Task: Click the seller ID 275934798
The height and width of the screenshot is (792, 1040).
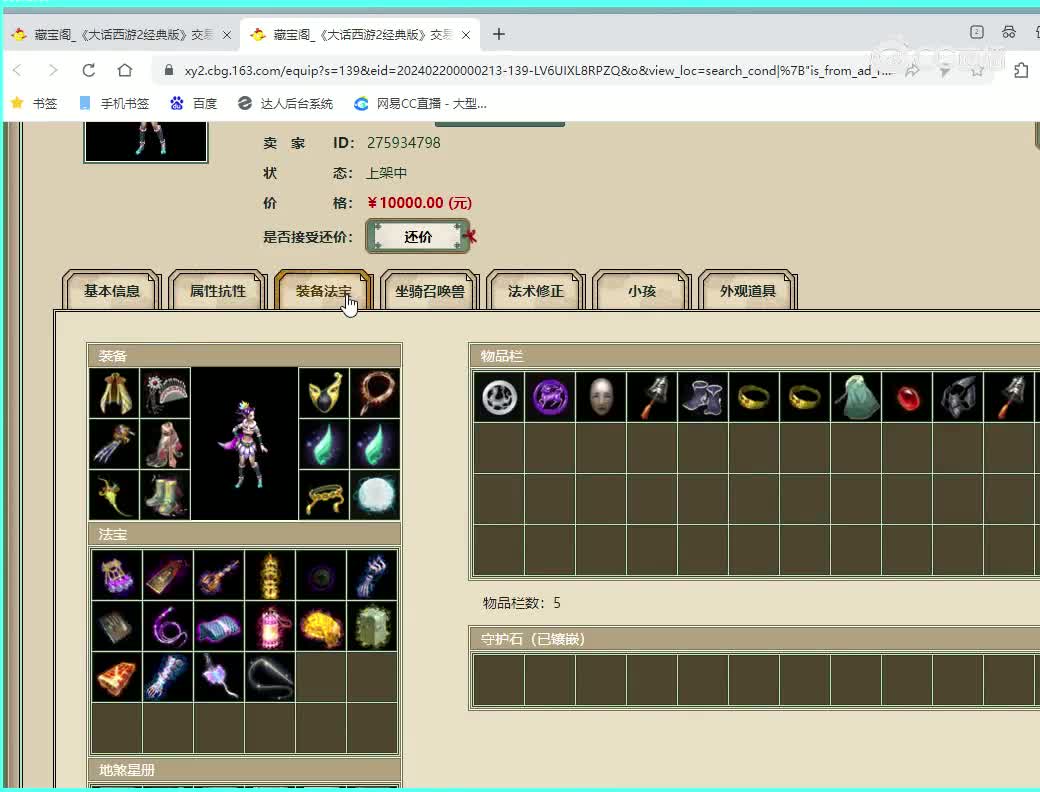Action: tap(403, 143)
